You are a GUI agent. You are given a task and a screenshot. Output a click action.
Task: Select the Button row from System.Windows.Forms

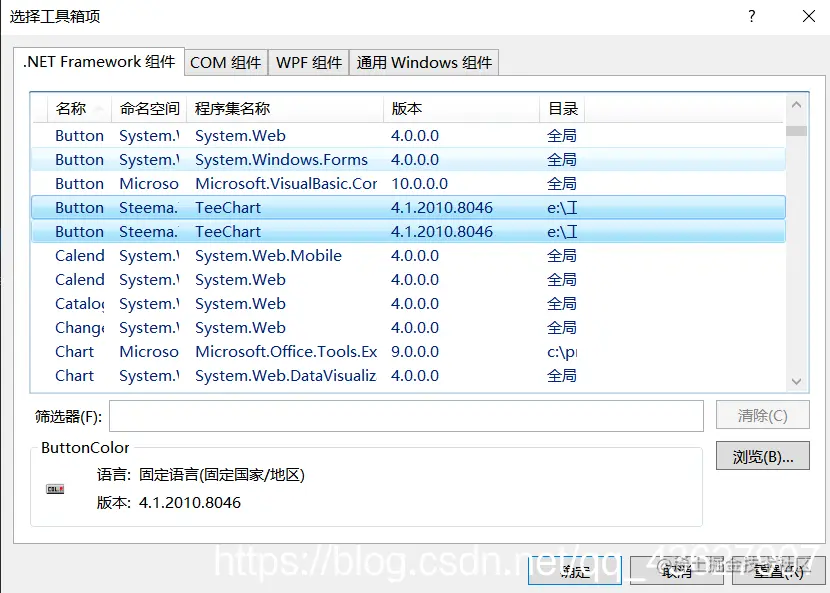(408, 159)
